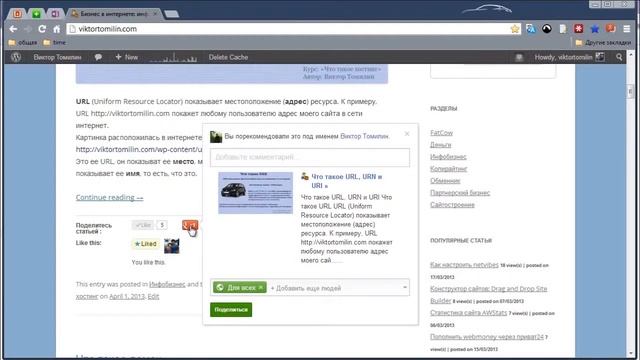Open Chrome hamburger menu
This screenshot has height=360, width=640.
pos(627,29)
